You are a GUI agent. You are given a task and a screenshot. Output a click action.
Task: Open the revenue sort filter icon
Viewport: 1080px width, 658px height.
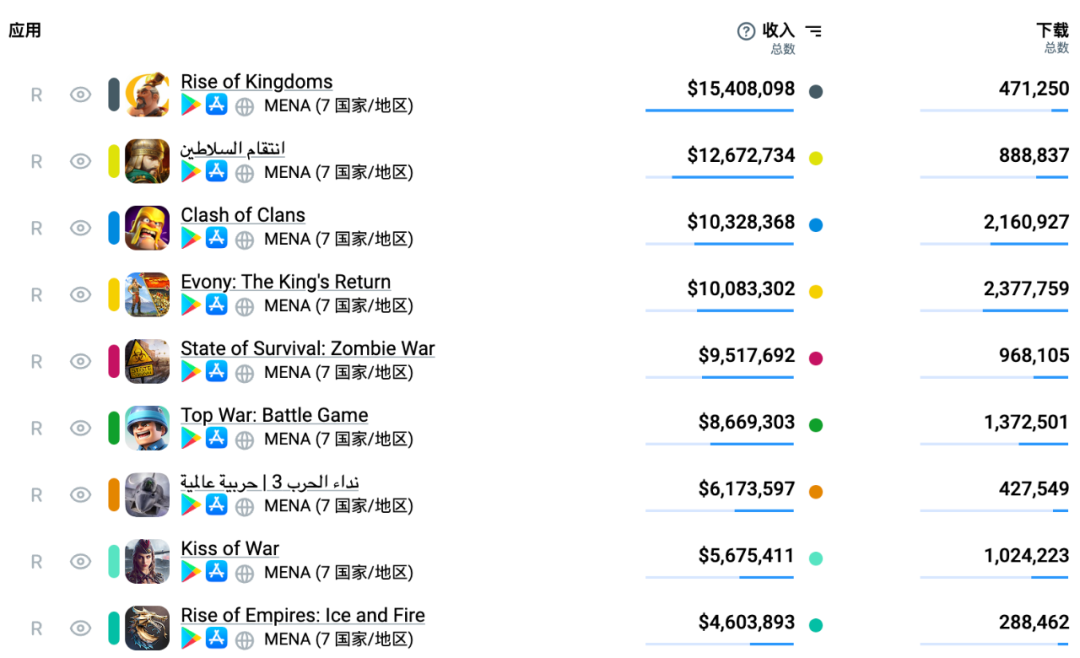814,31
